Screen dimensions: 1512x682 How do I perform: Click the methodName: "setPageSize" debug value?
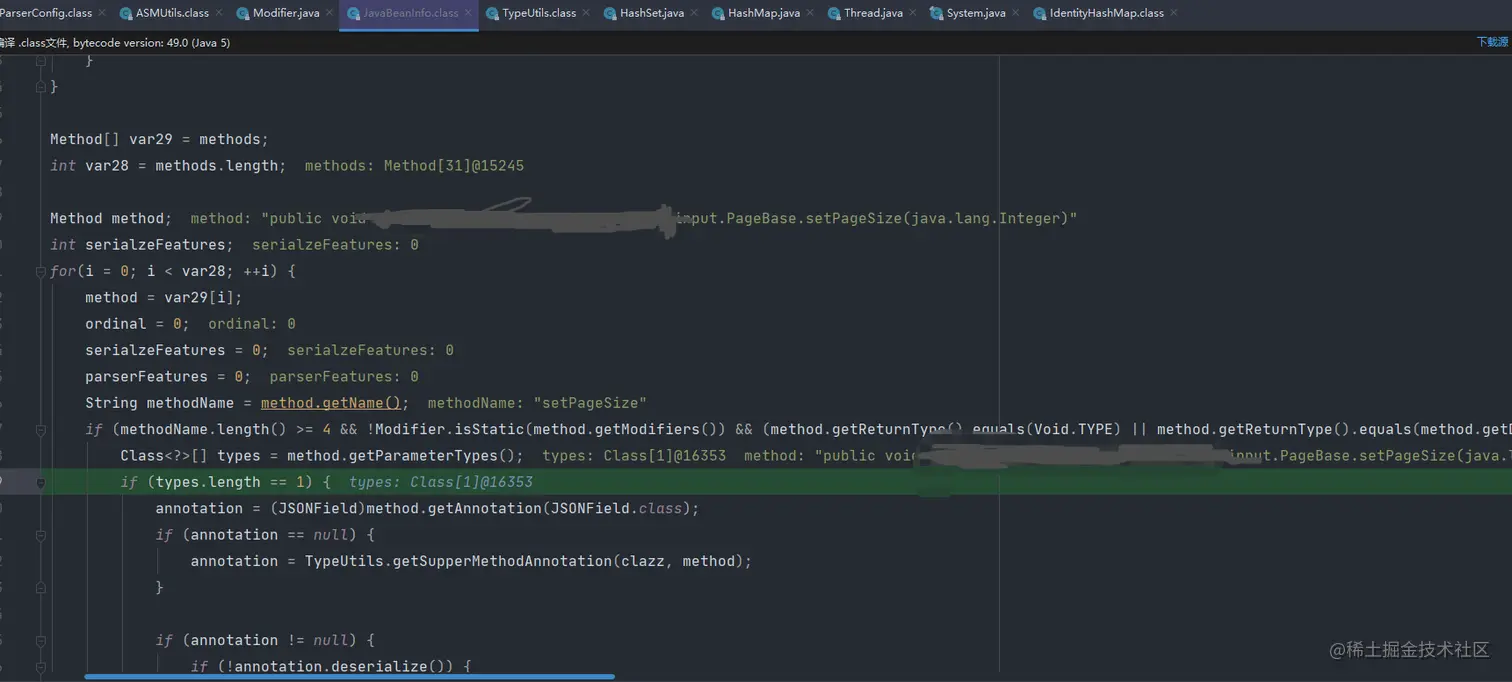point(537,403)
